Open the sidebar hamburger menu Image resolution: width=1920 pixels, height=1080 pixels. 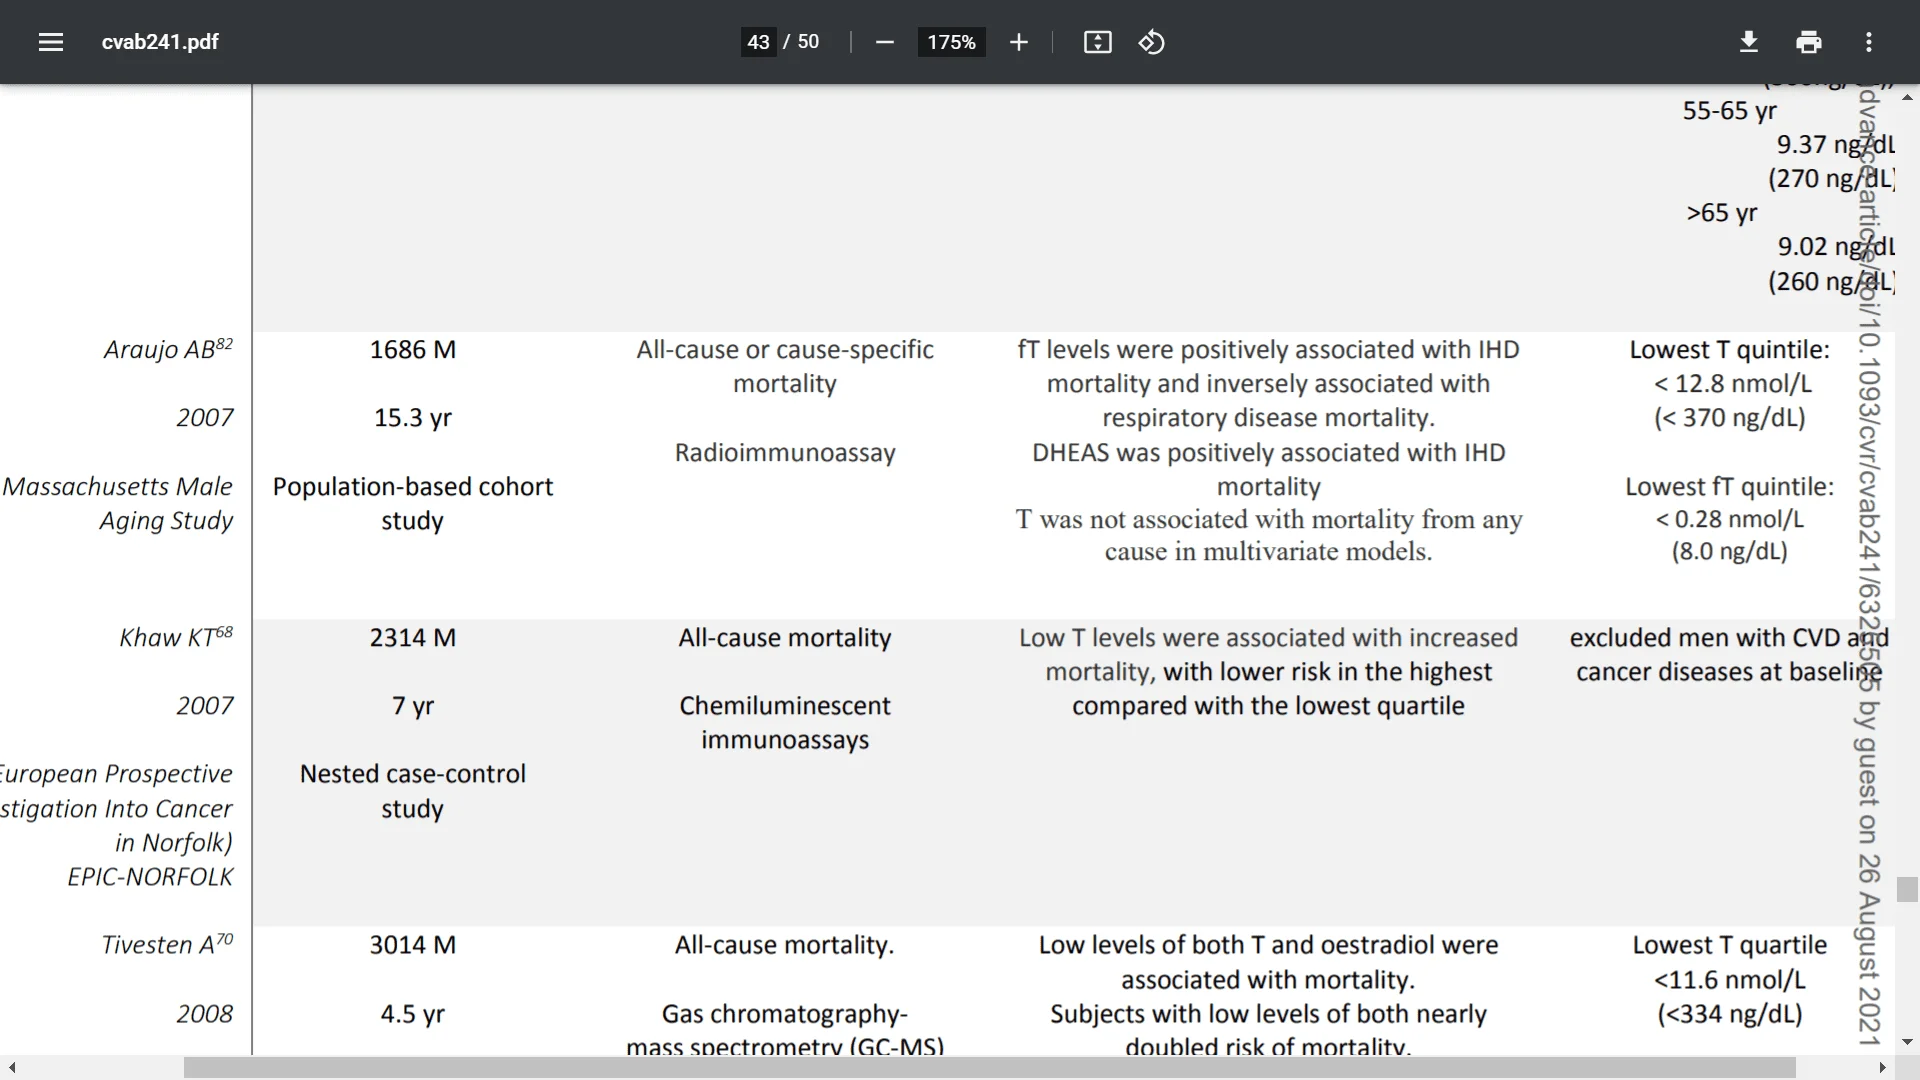coord(51,42)
